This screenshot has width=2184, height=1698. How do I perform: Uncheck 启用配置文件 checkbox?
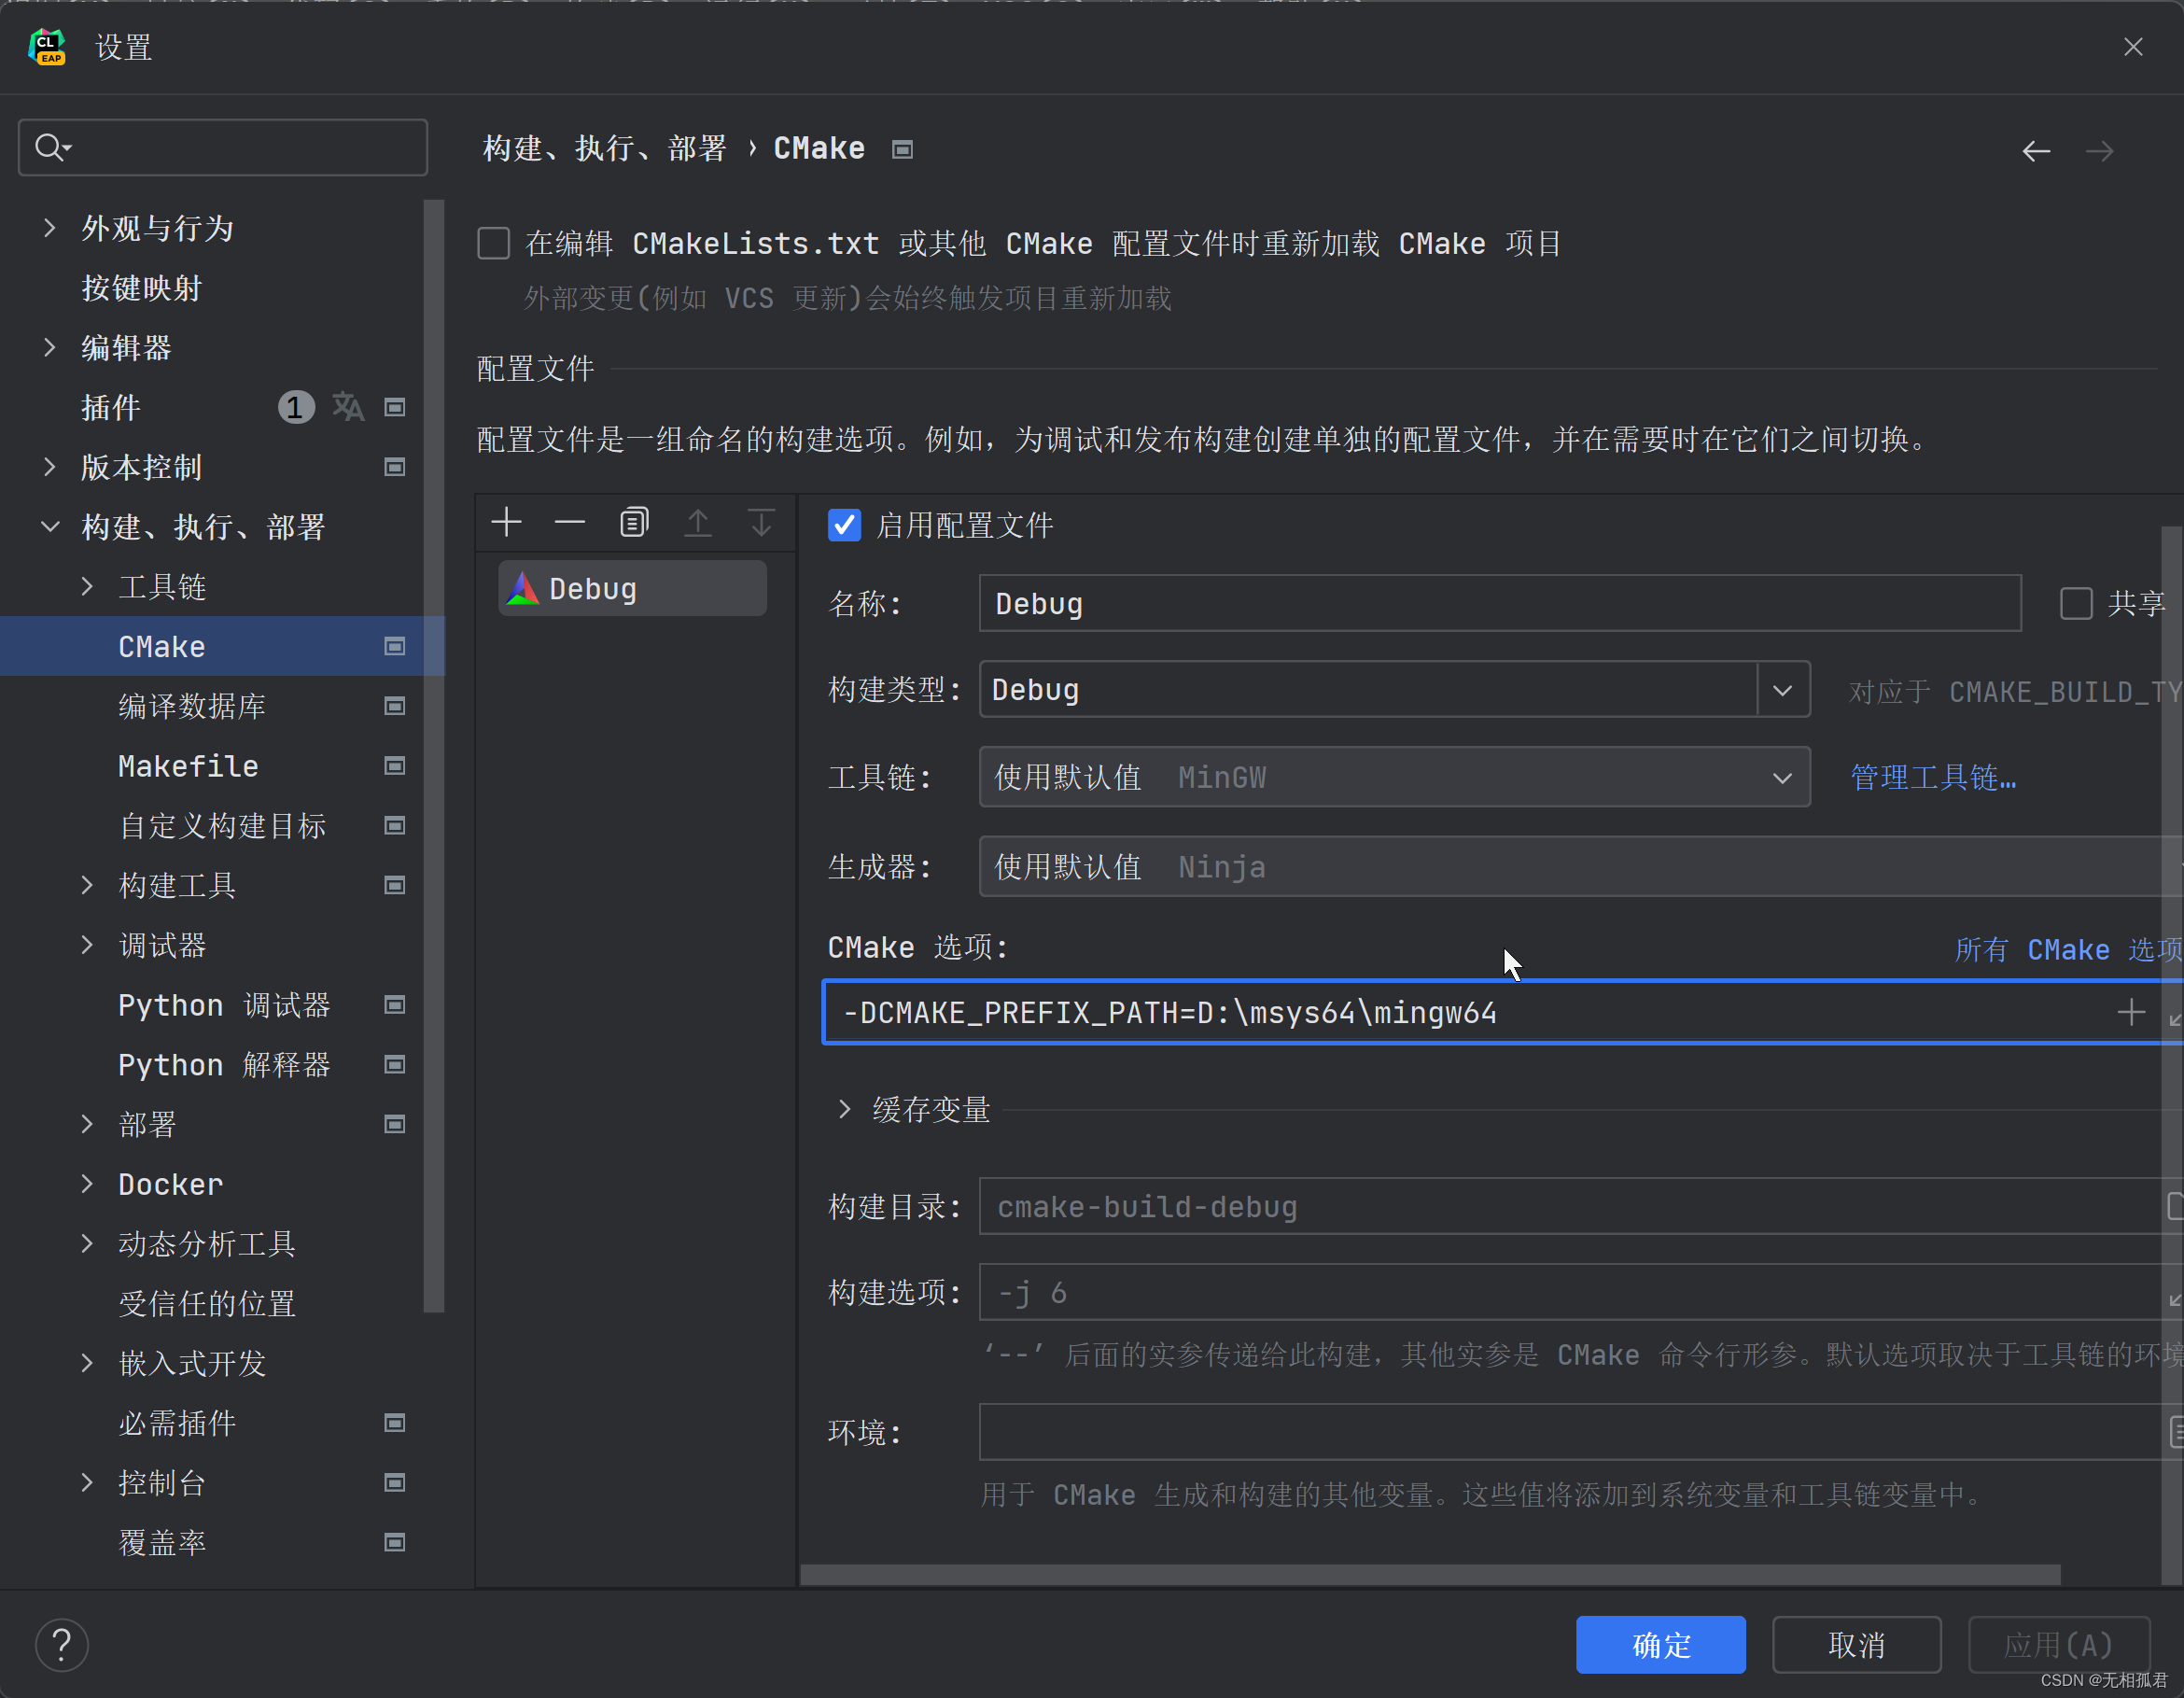point(845,525)
